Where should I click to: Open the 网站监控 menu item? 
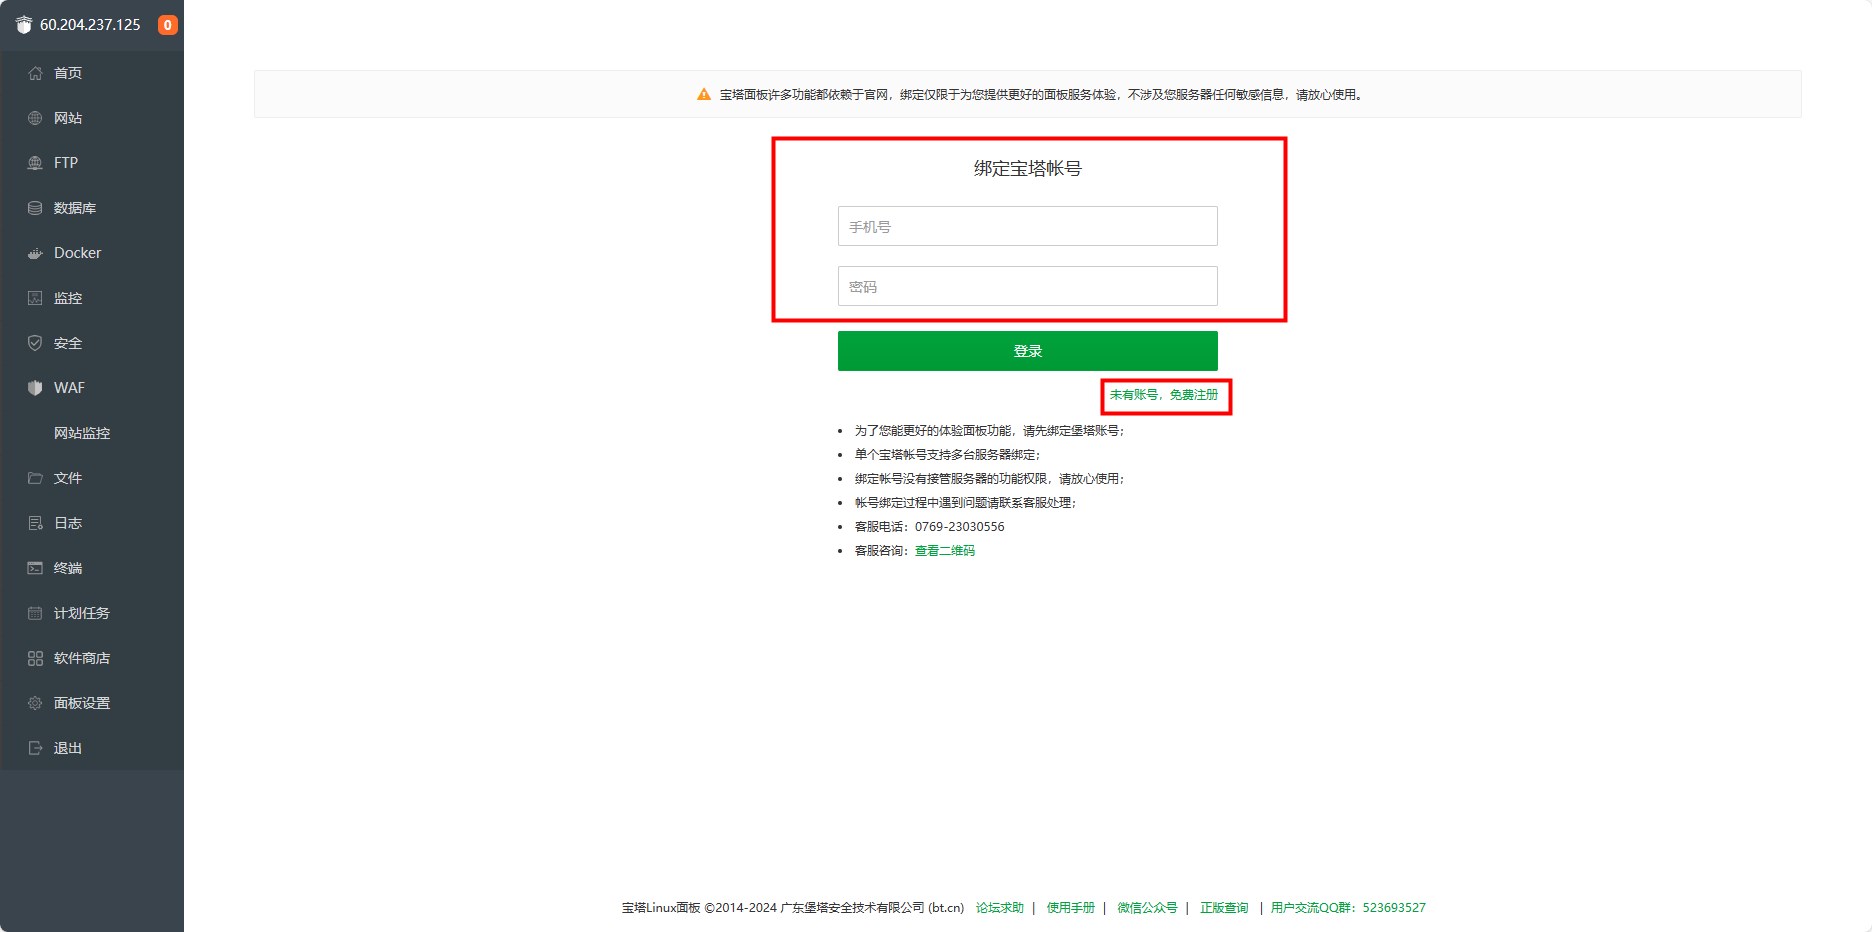point(92,433)
